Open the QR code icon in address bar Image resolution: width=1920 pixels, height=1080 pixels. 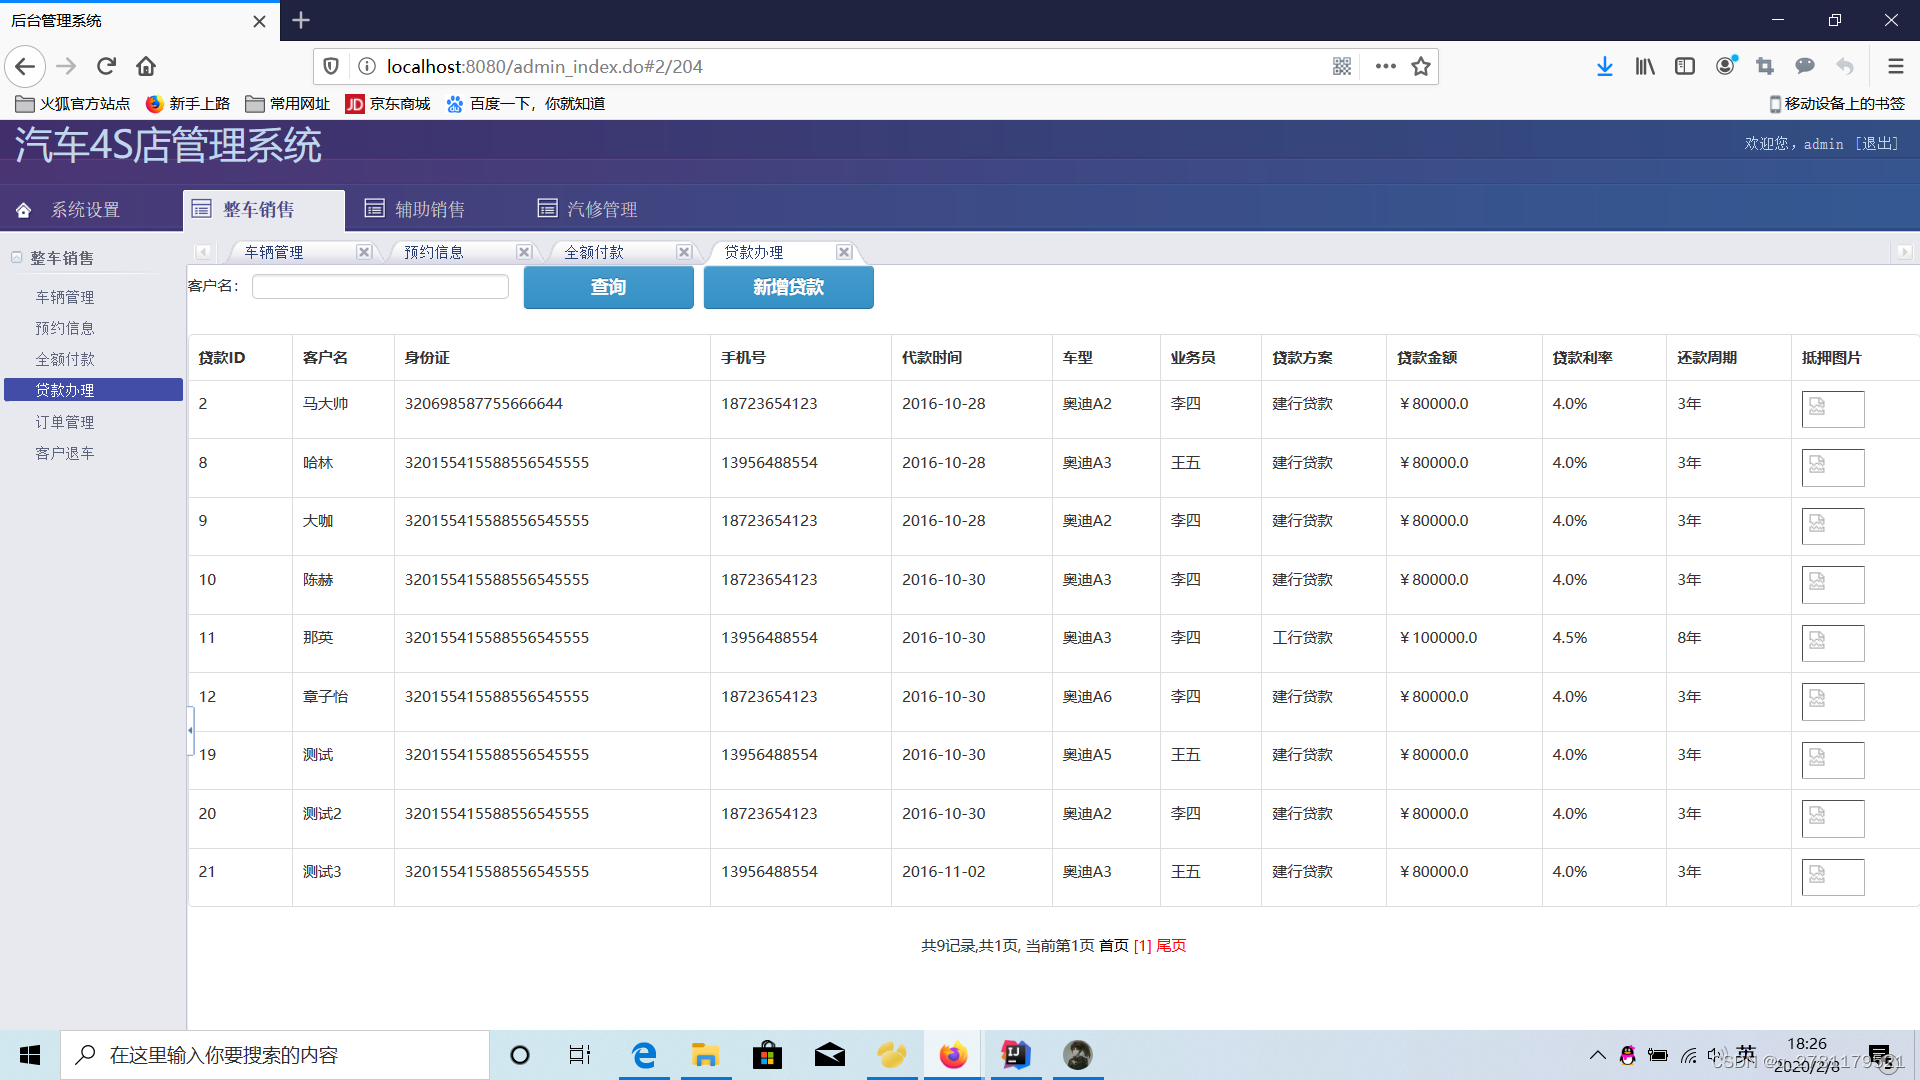coord(1342,66)
